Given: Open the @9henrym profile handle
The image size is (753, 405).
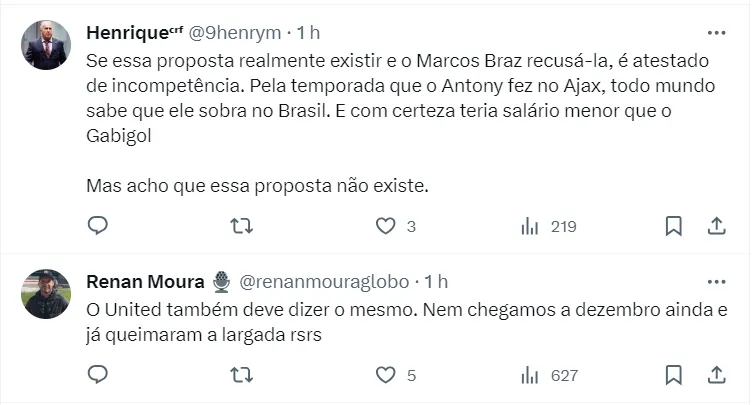Looking at the screenshot, I should tap(257, 32).
